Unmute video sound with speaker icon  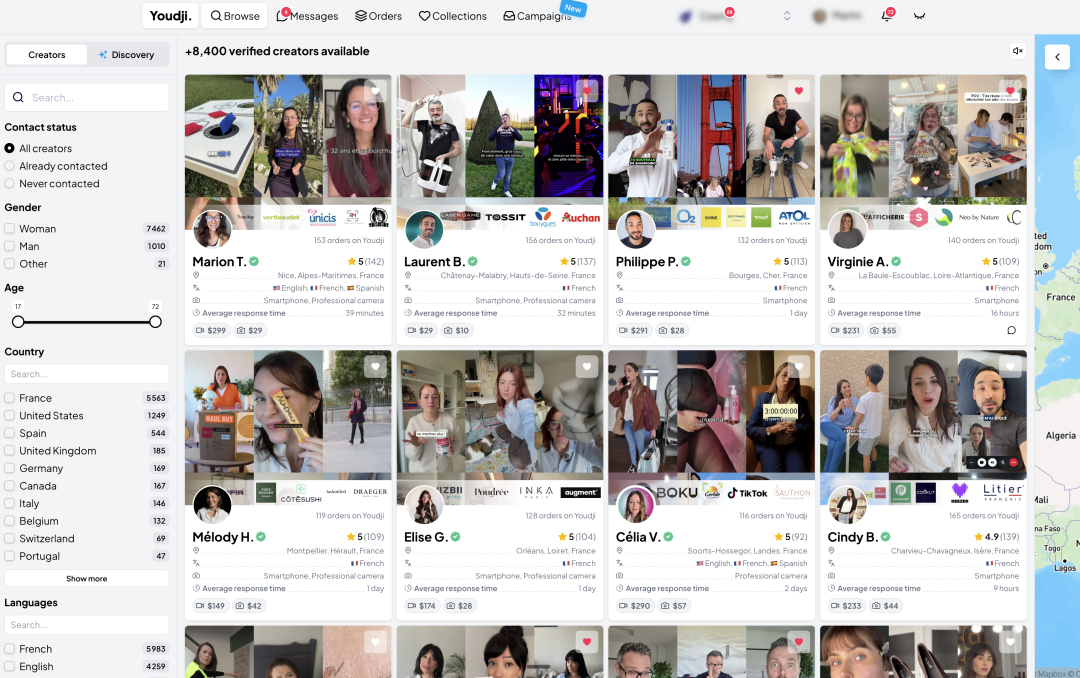1017,51
